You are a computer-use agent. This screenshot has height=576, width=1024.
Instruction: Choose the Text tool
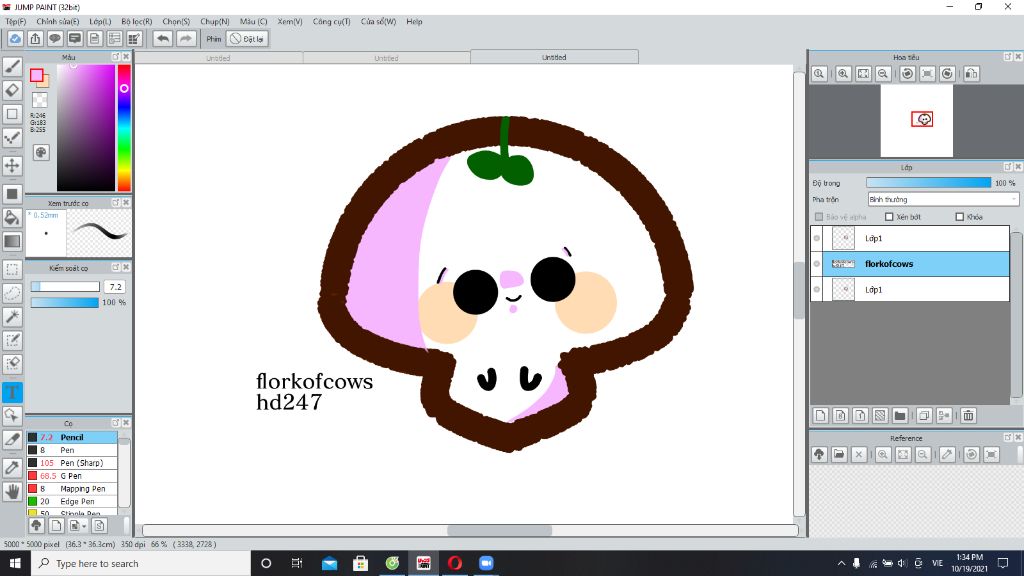(12, 392)
